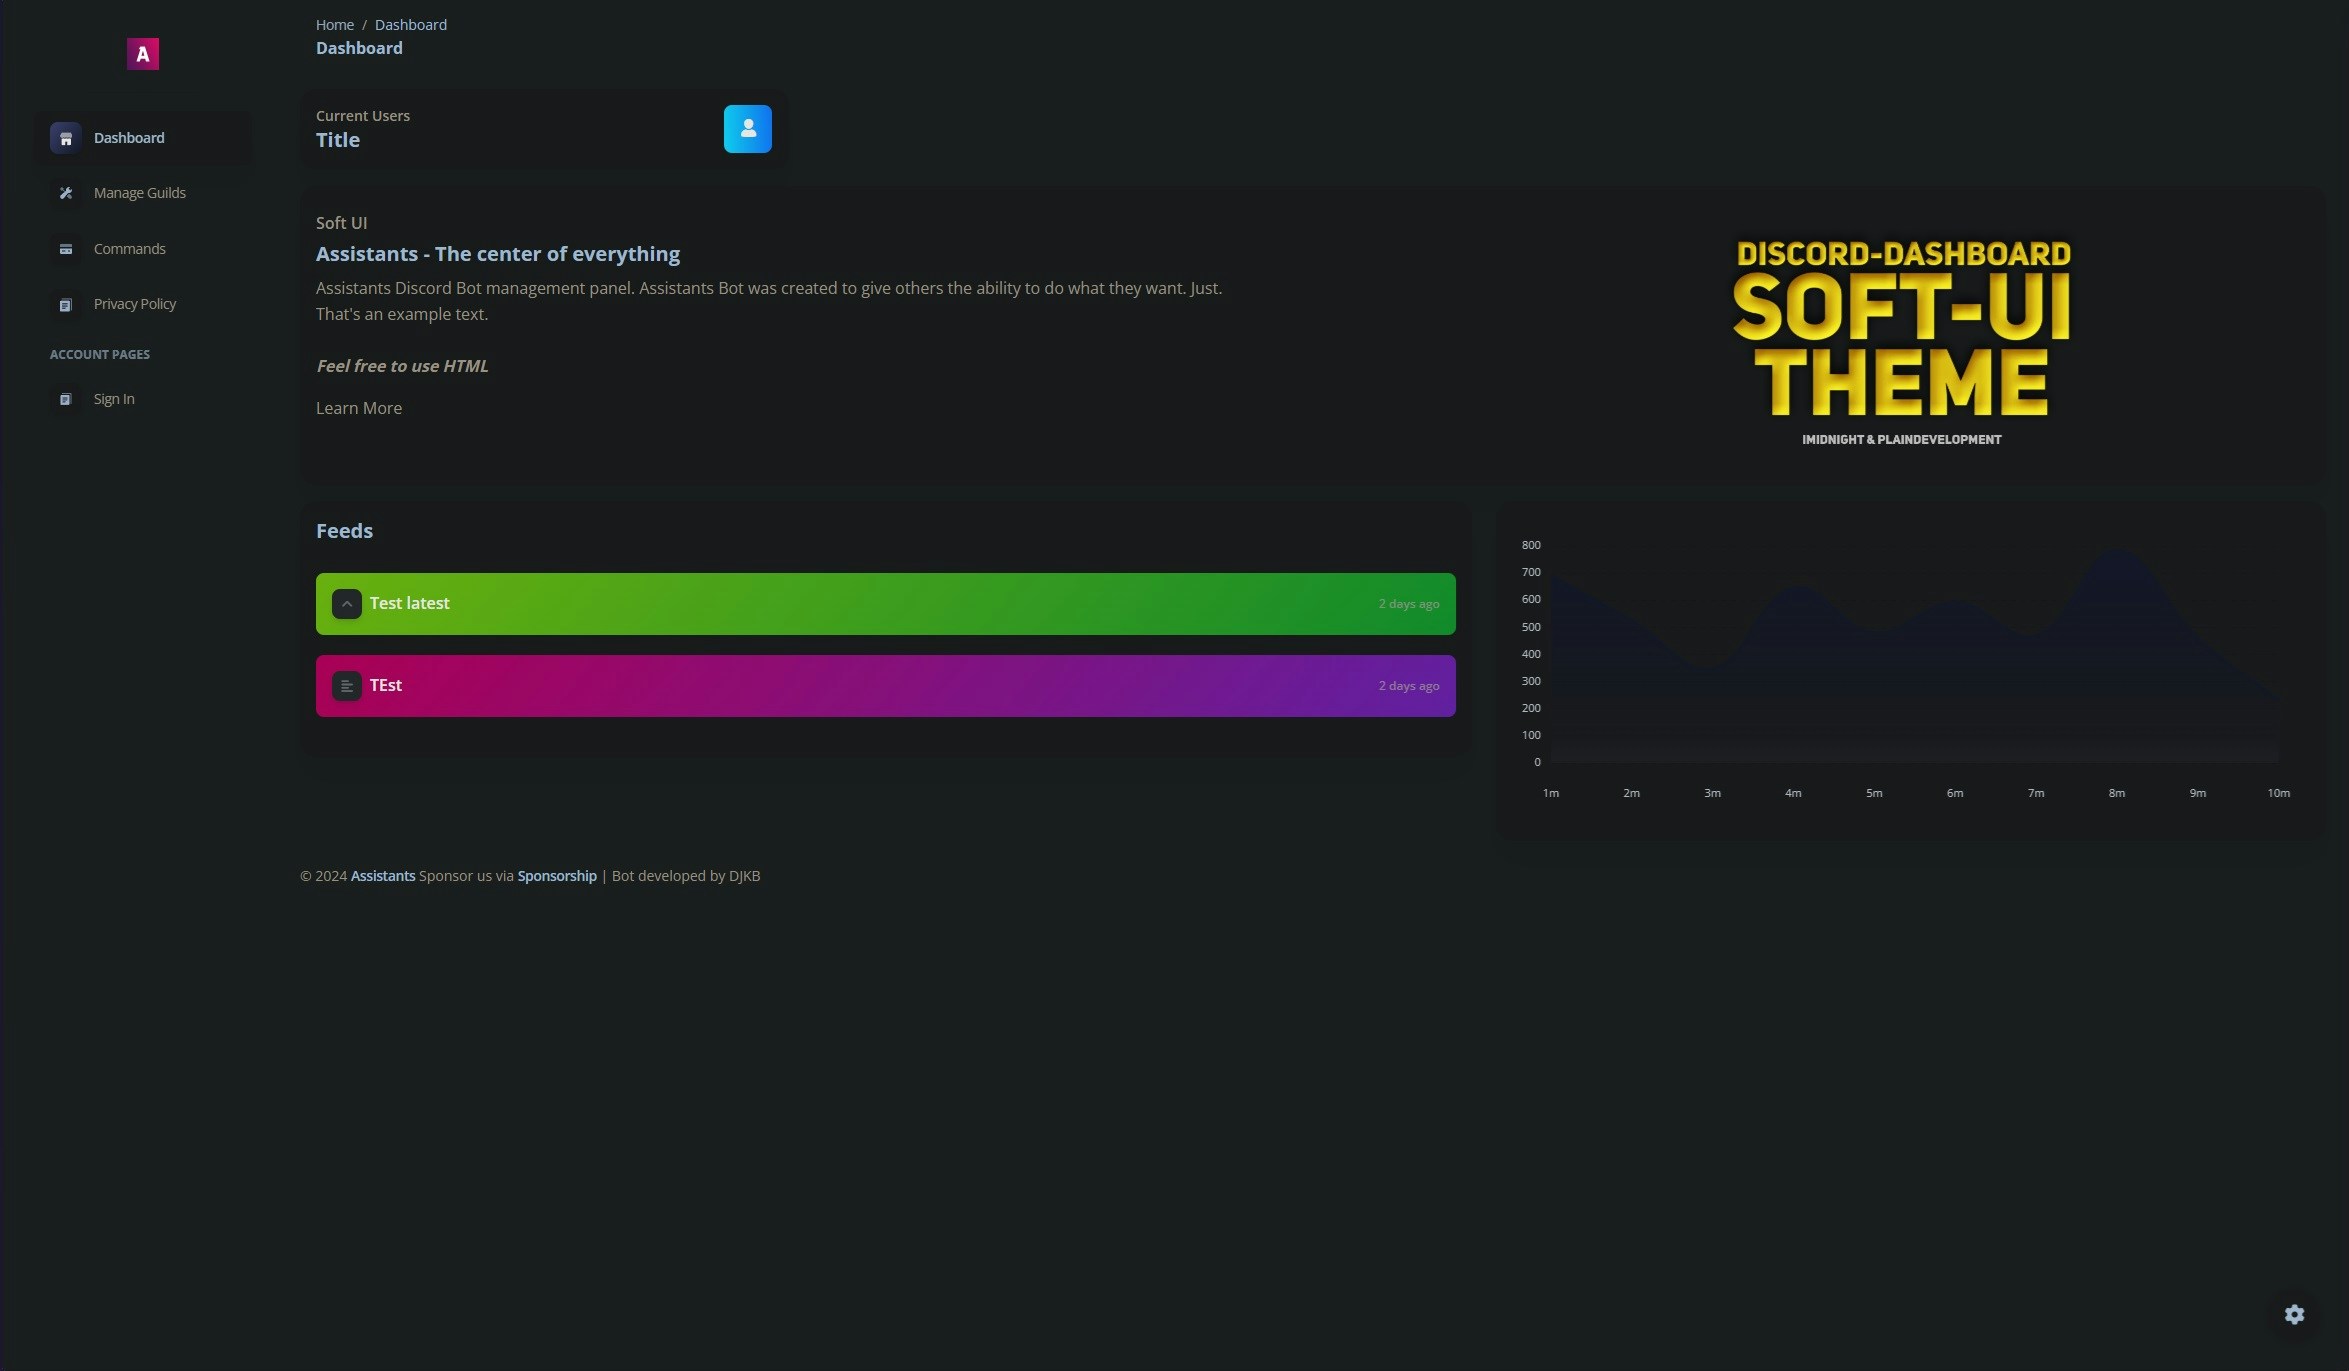Click the Manage Guilds tools icon
Viewport: 2349px width, 1371px height.
tap(66, 193)
